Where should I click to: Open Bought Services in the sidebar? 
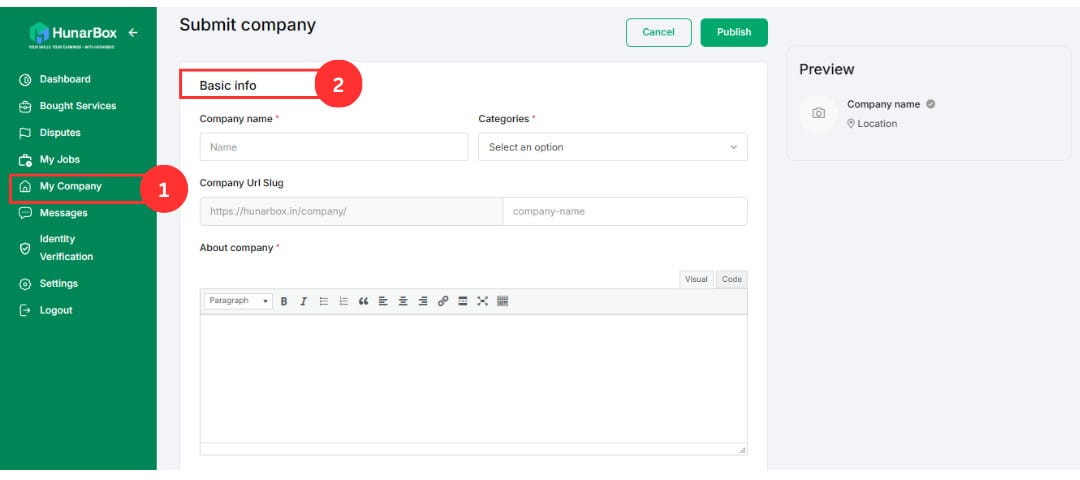[78, 106]
